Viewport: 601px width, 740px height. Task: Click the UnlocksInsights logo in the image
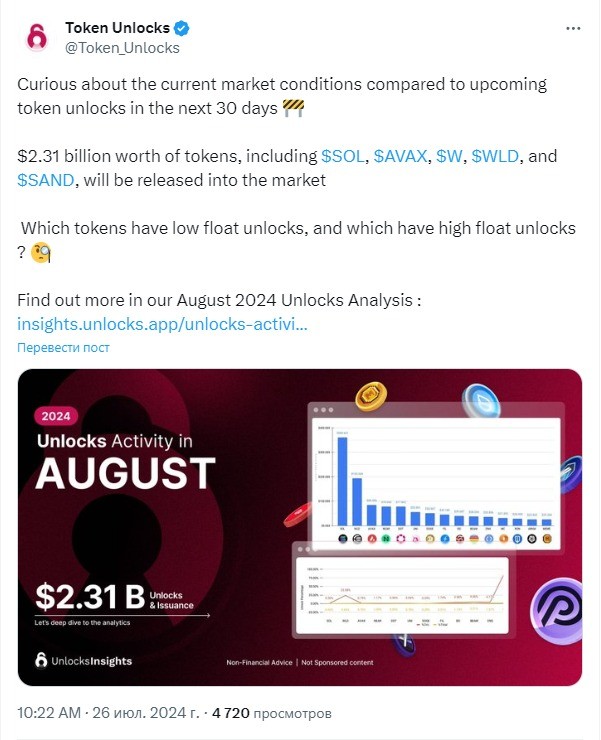[x=84, y=661]
